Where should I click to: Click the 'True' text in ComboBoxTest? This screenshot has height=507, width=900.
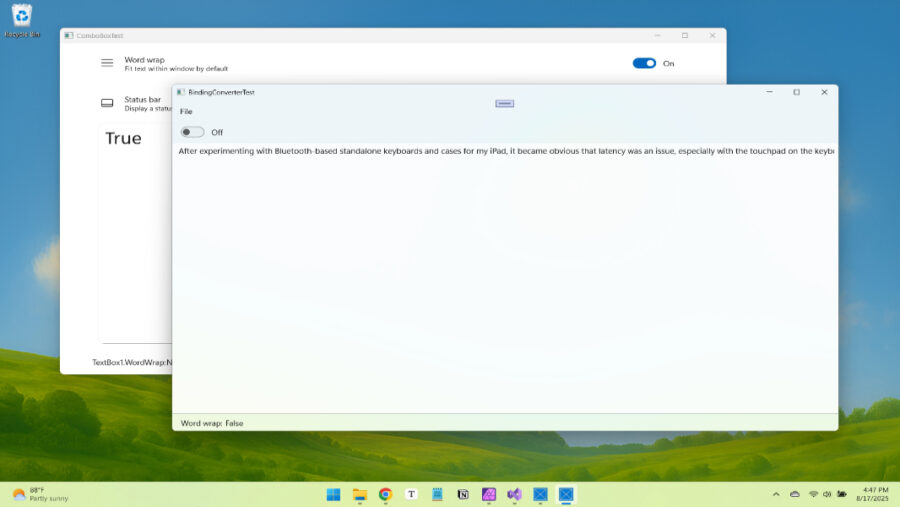point(123,138)
